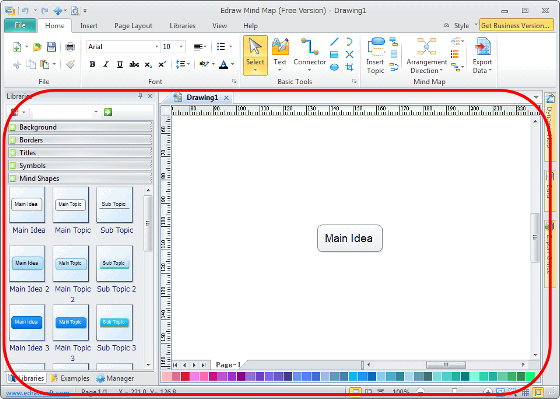Click the Copy icon
The height and width of the screenshot is (399, 560).
[31, 64]
